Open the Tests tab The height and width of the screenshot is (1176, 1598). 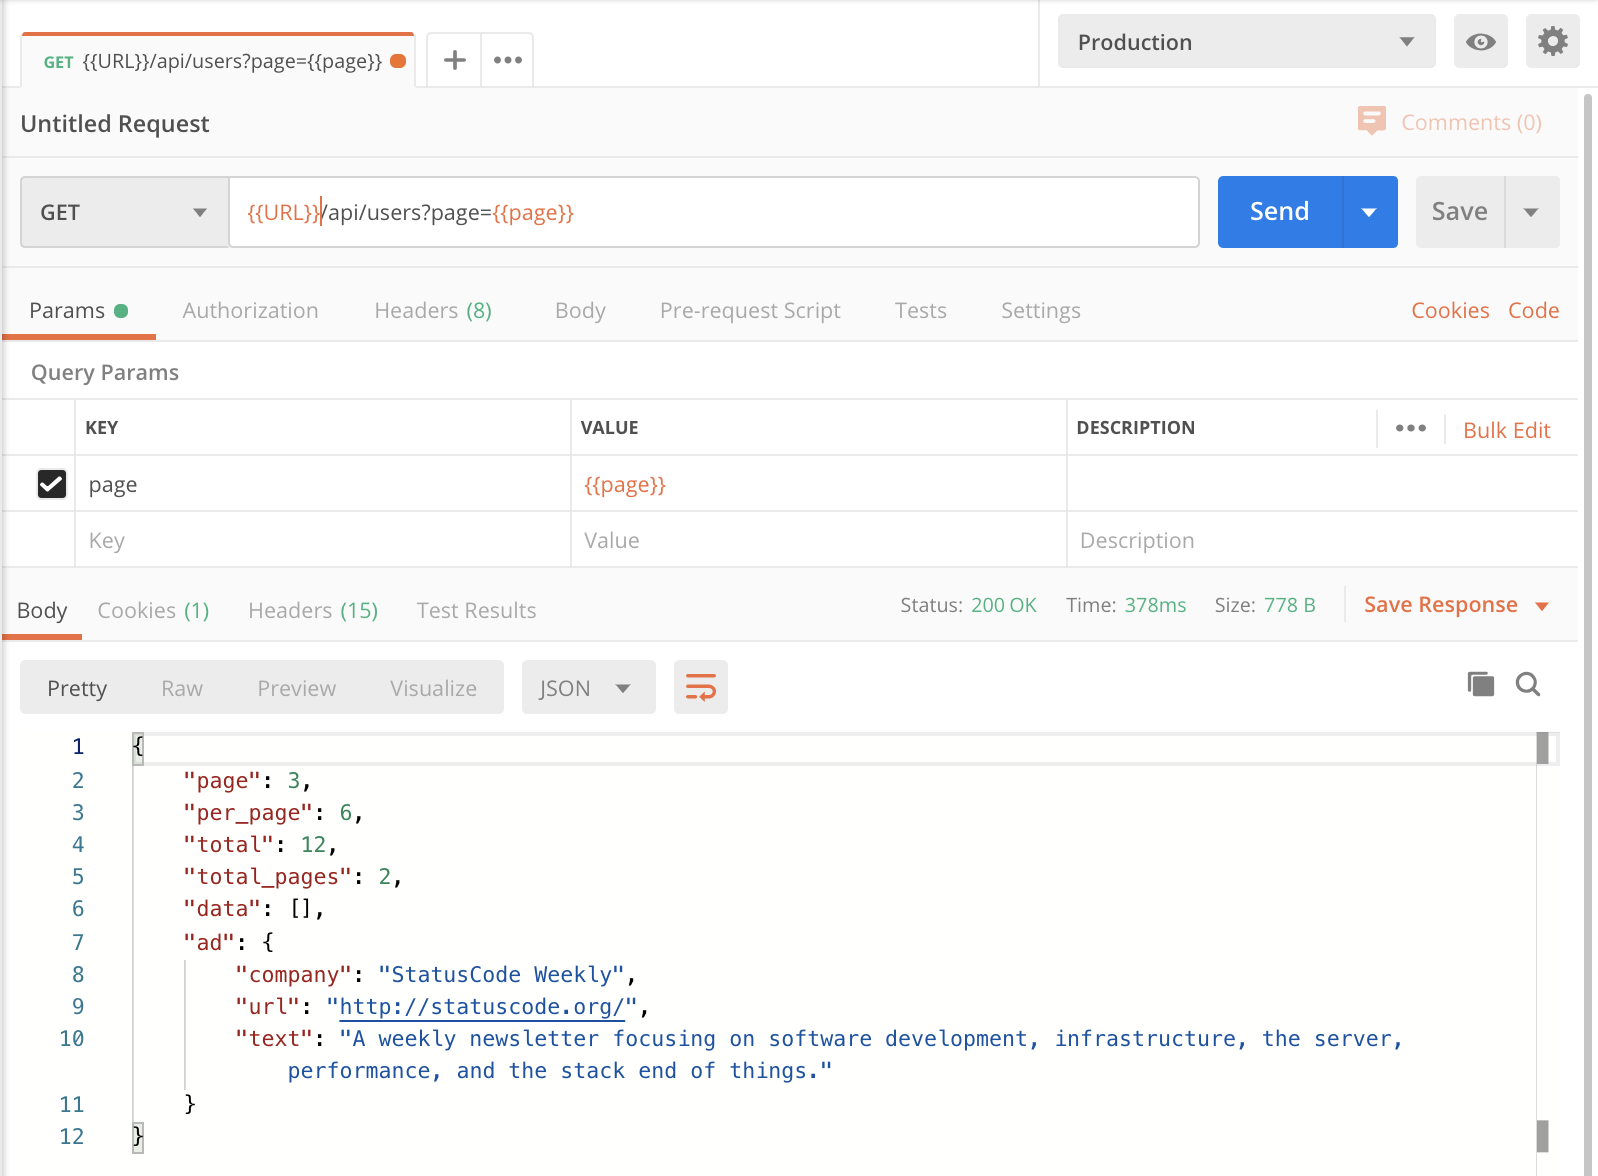pos(920,310)
